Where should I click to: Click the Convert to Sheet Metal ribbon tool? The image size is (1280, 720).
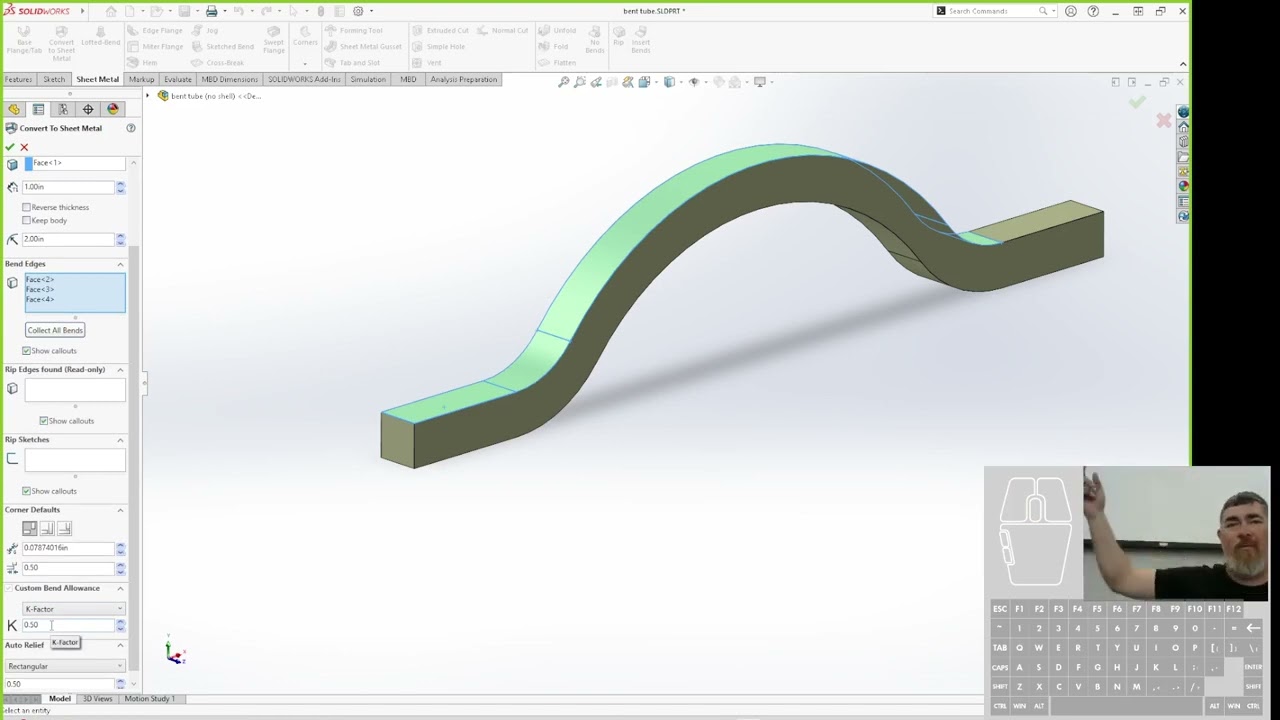tap(61, 45)
